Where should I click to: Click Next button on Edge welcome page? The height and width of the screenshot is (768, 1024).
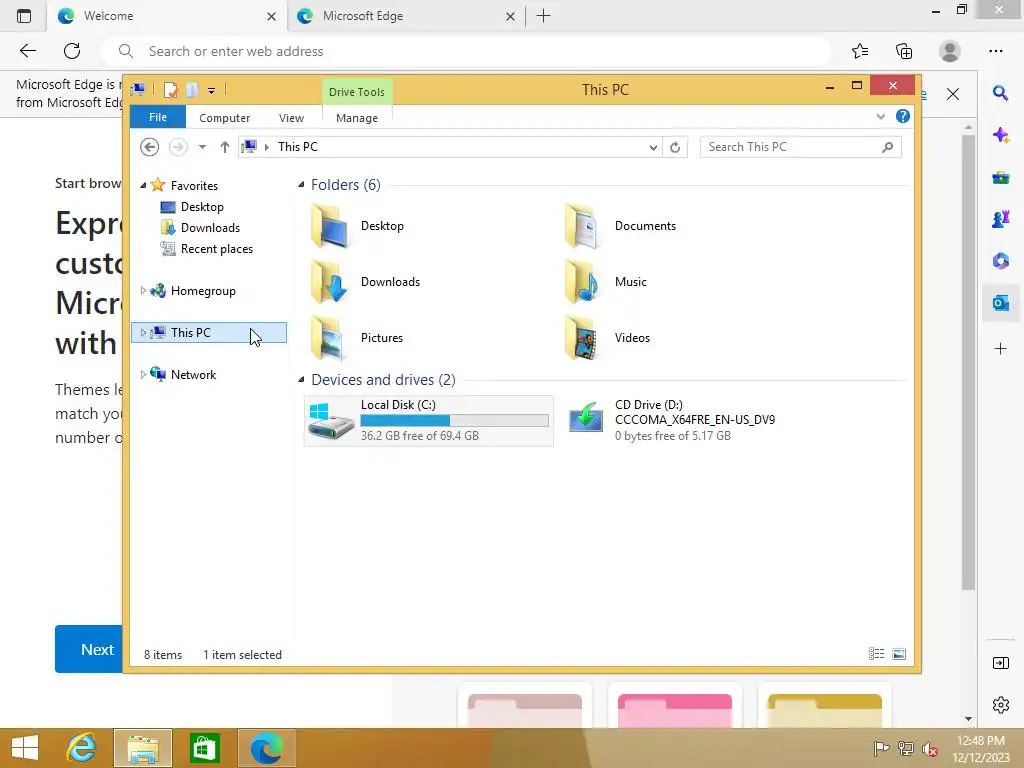tap(89, 649)
